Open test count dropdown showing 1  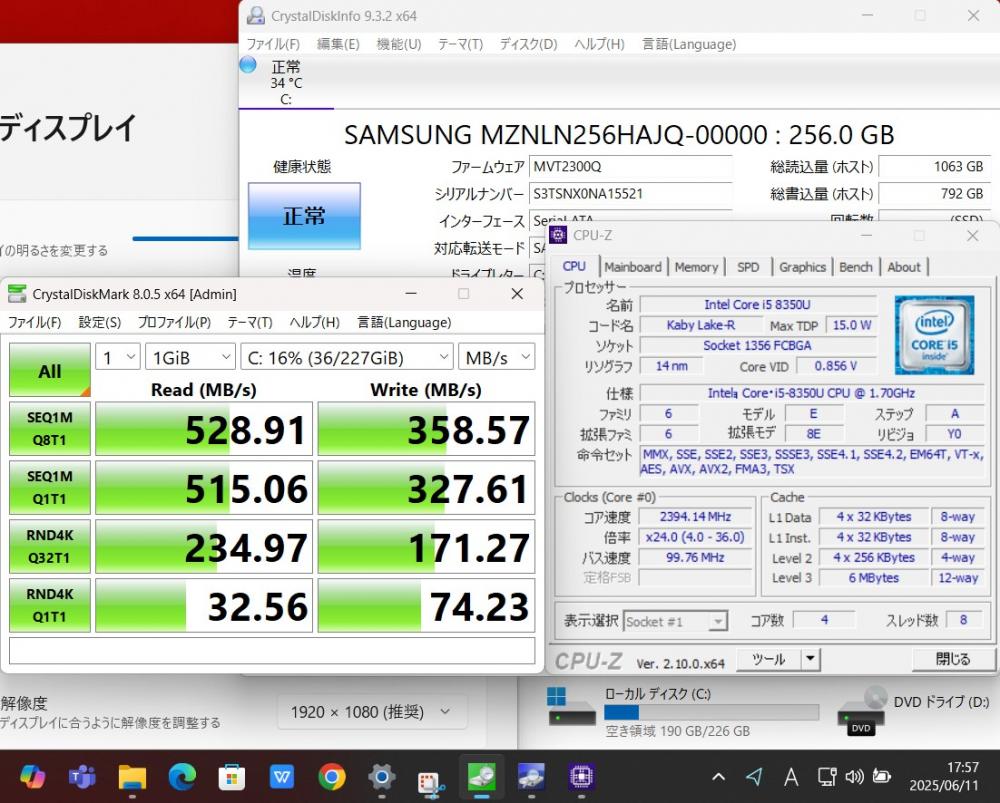[117, 357]
